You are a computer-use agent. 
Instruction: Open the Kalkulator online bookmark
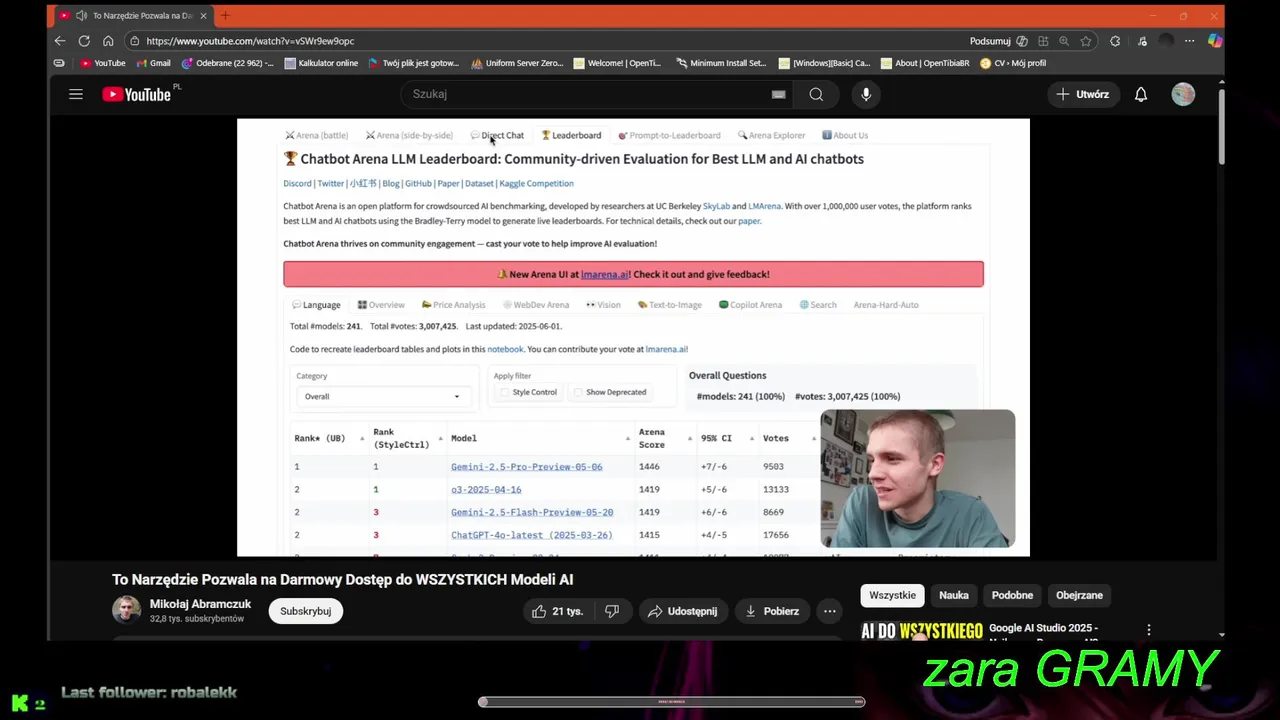tap(321, 63)
